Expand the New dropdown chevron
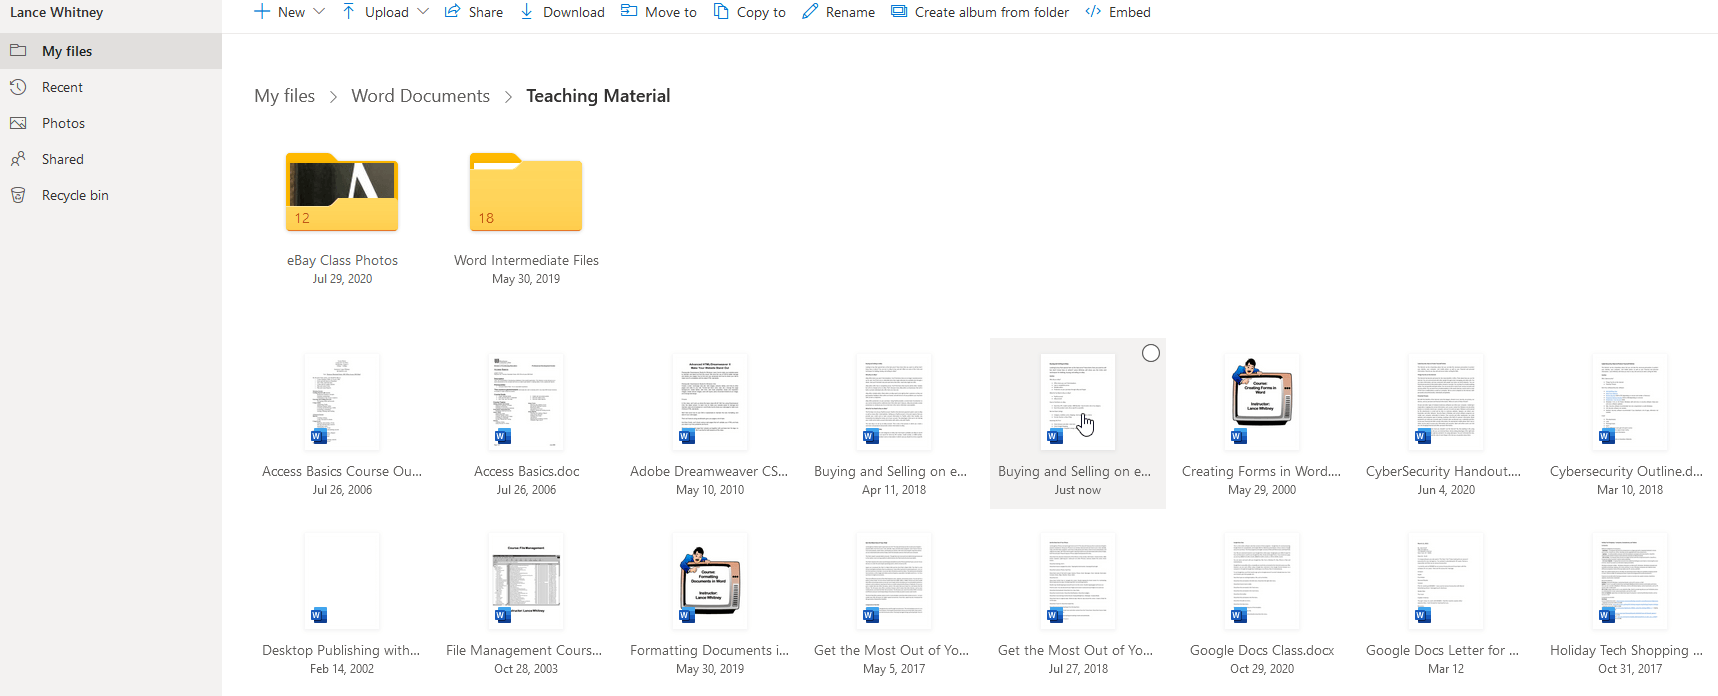1718x696 pixels. point(319,12)
